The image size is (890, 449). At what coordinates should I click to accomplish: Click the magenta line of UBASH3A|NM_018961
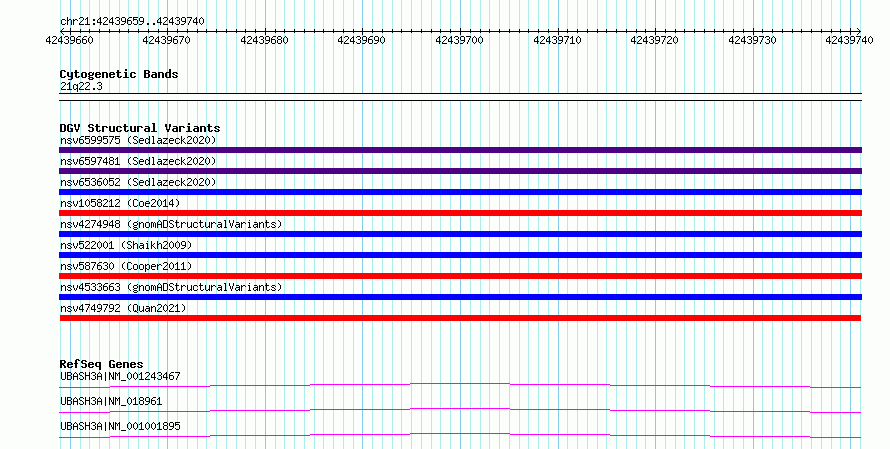pyautogui.click(x=460, y=410)
